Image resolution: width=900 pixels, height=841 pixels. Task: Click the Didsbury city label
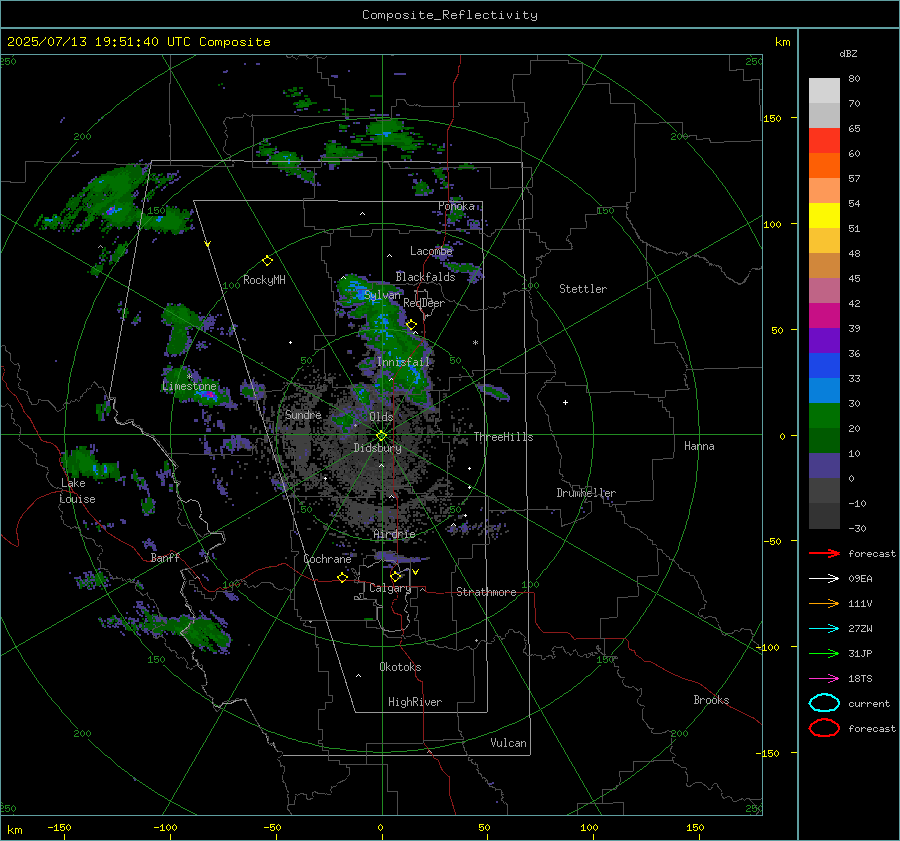[x=377, y=448]
